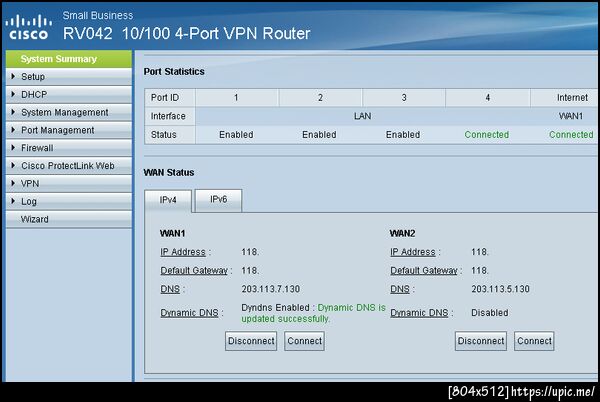The width and height of the screenshot is (600, 402).
Task: Click the WAN1 Default Gateway link
Action: pos(194,270)
